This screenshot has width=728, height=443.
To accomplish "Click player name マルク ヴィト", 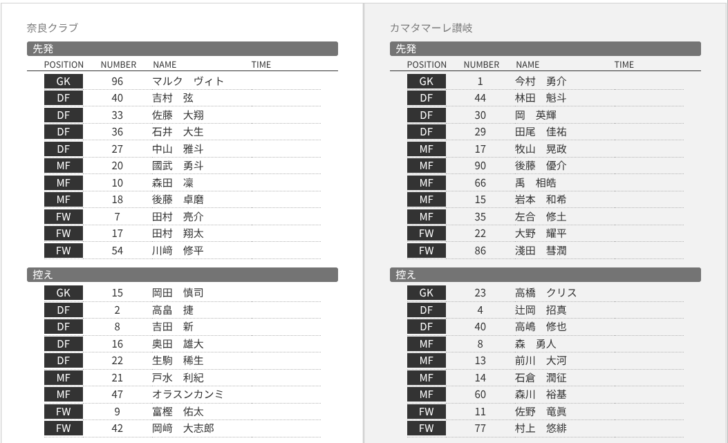I will coord(188,81).
